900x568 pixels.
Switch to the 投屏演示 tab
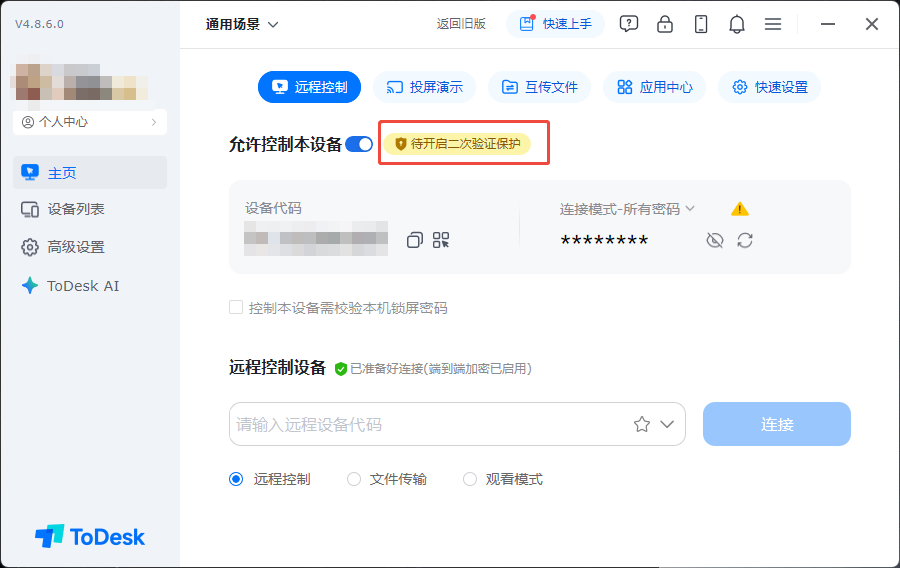click(x=425, y=87)
